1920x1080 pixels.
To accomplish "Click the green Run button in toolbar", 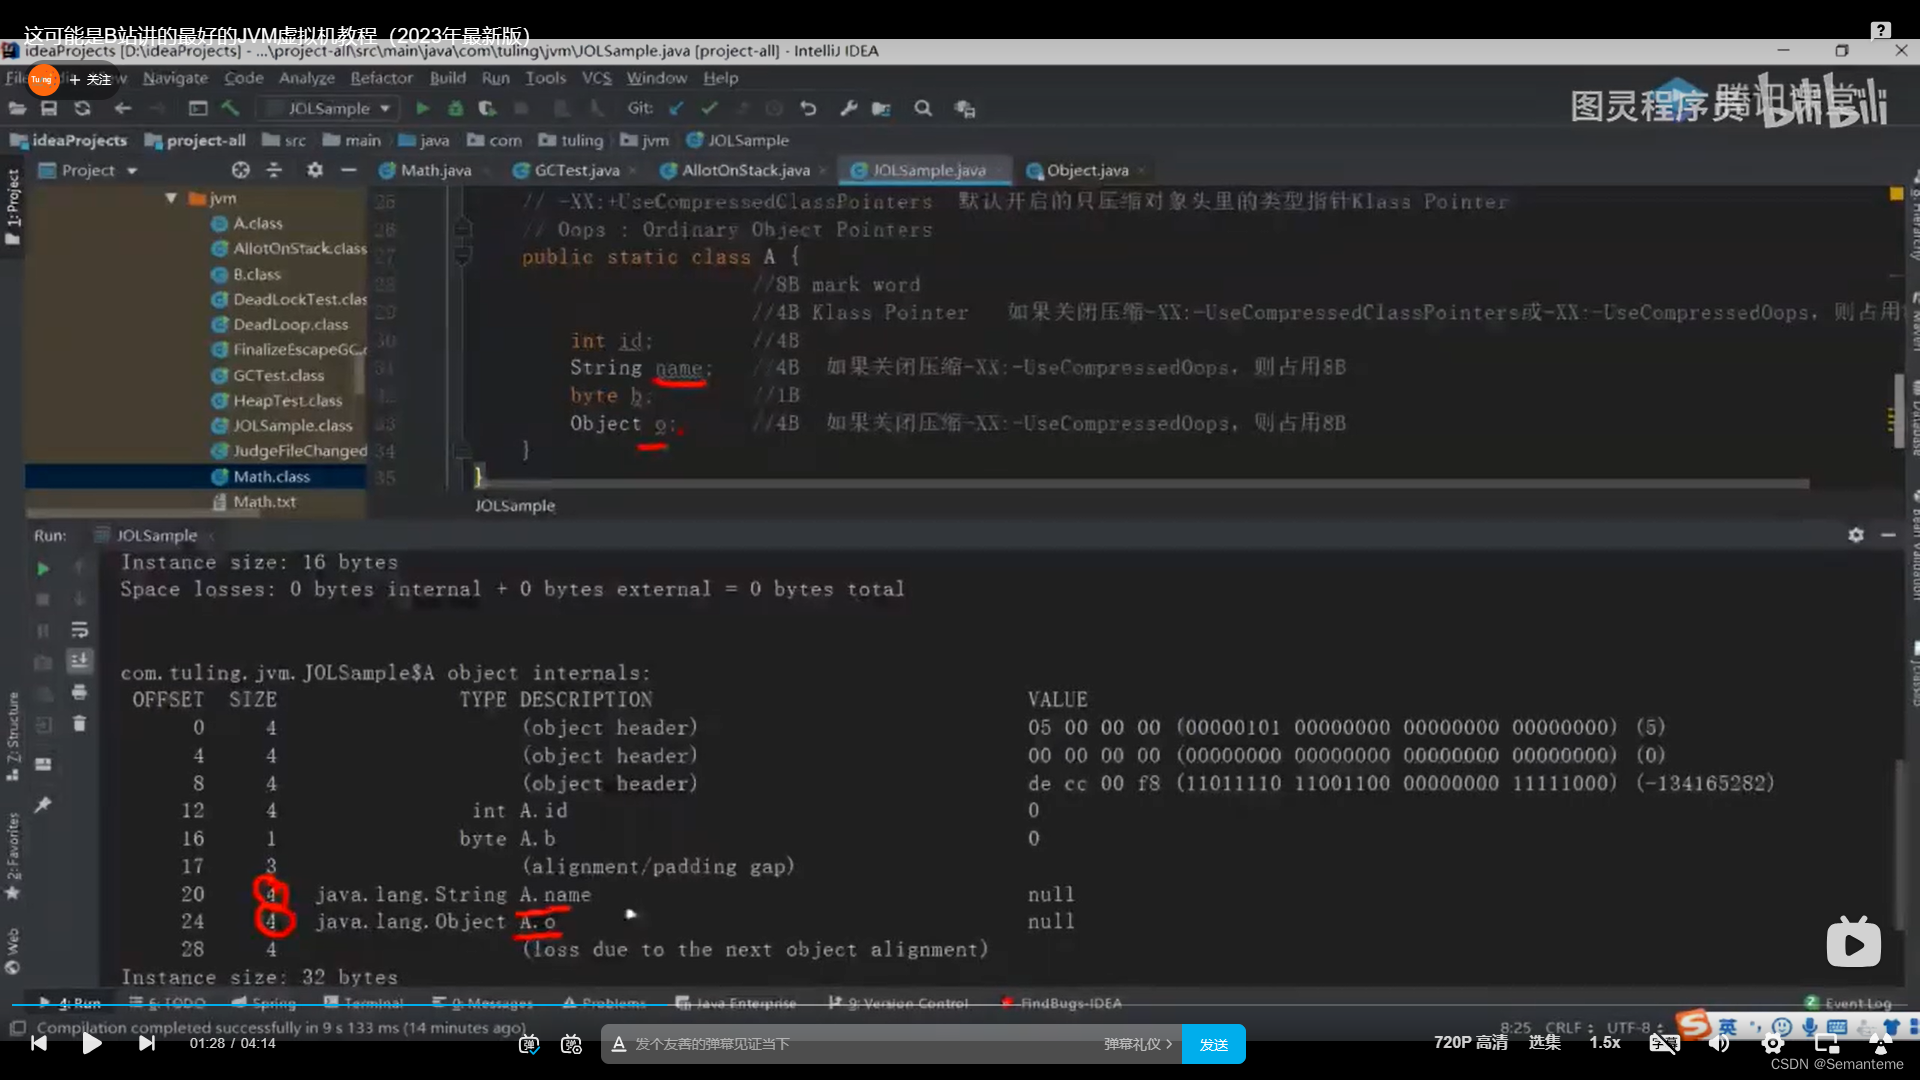I will tap(422, 108).
